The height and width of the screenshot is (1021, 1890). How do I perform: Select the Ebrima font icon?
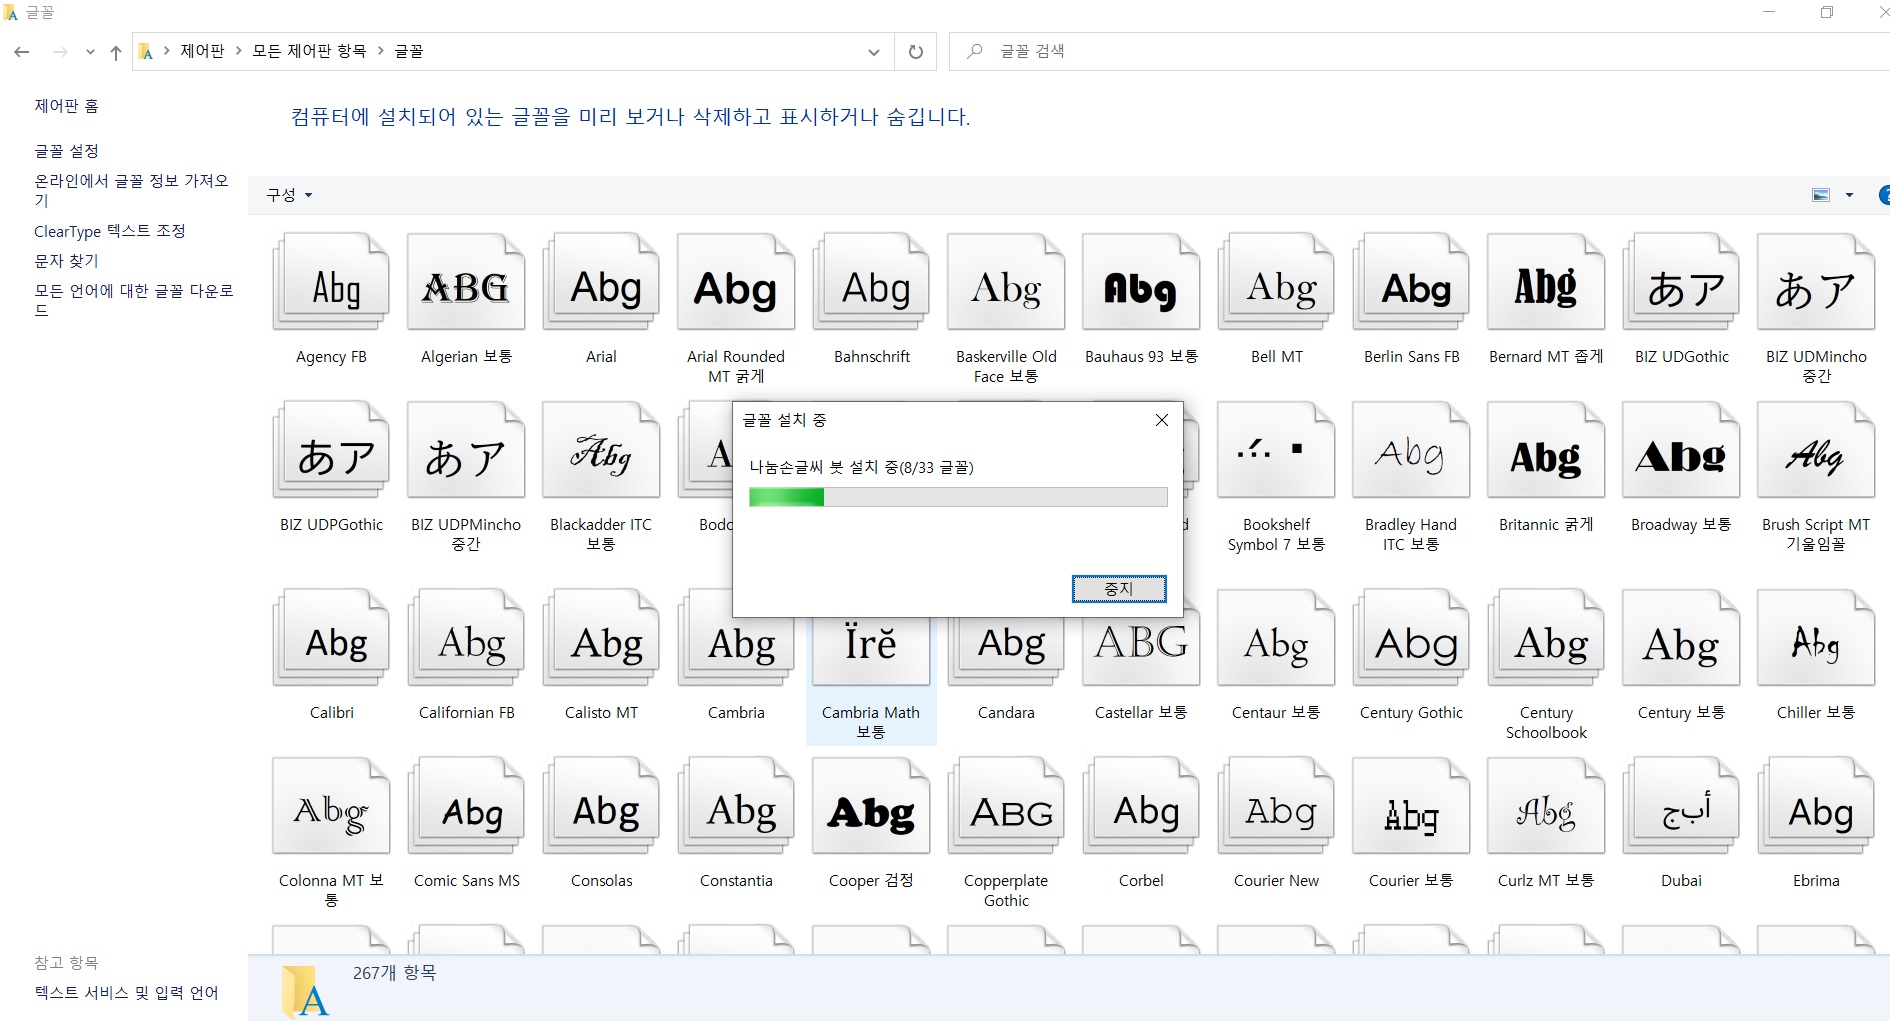point(1816,806)
